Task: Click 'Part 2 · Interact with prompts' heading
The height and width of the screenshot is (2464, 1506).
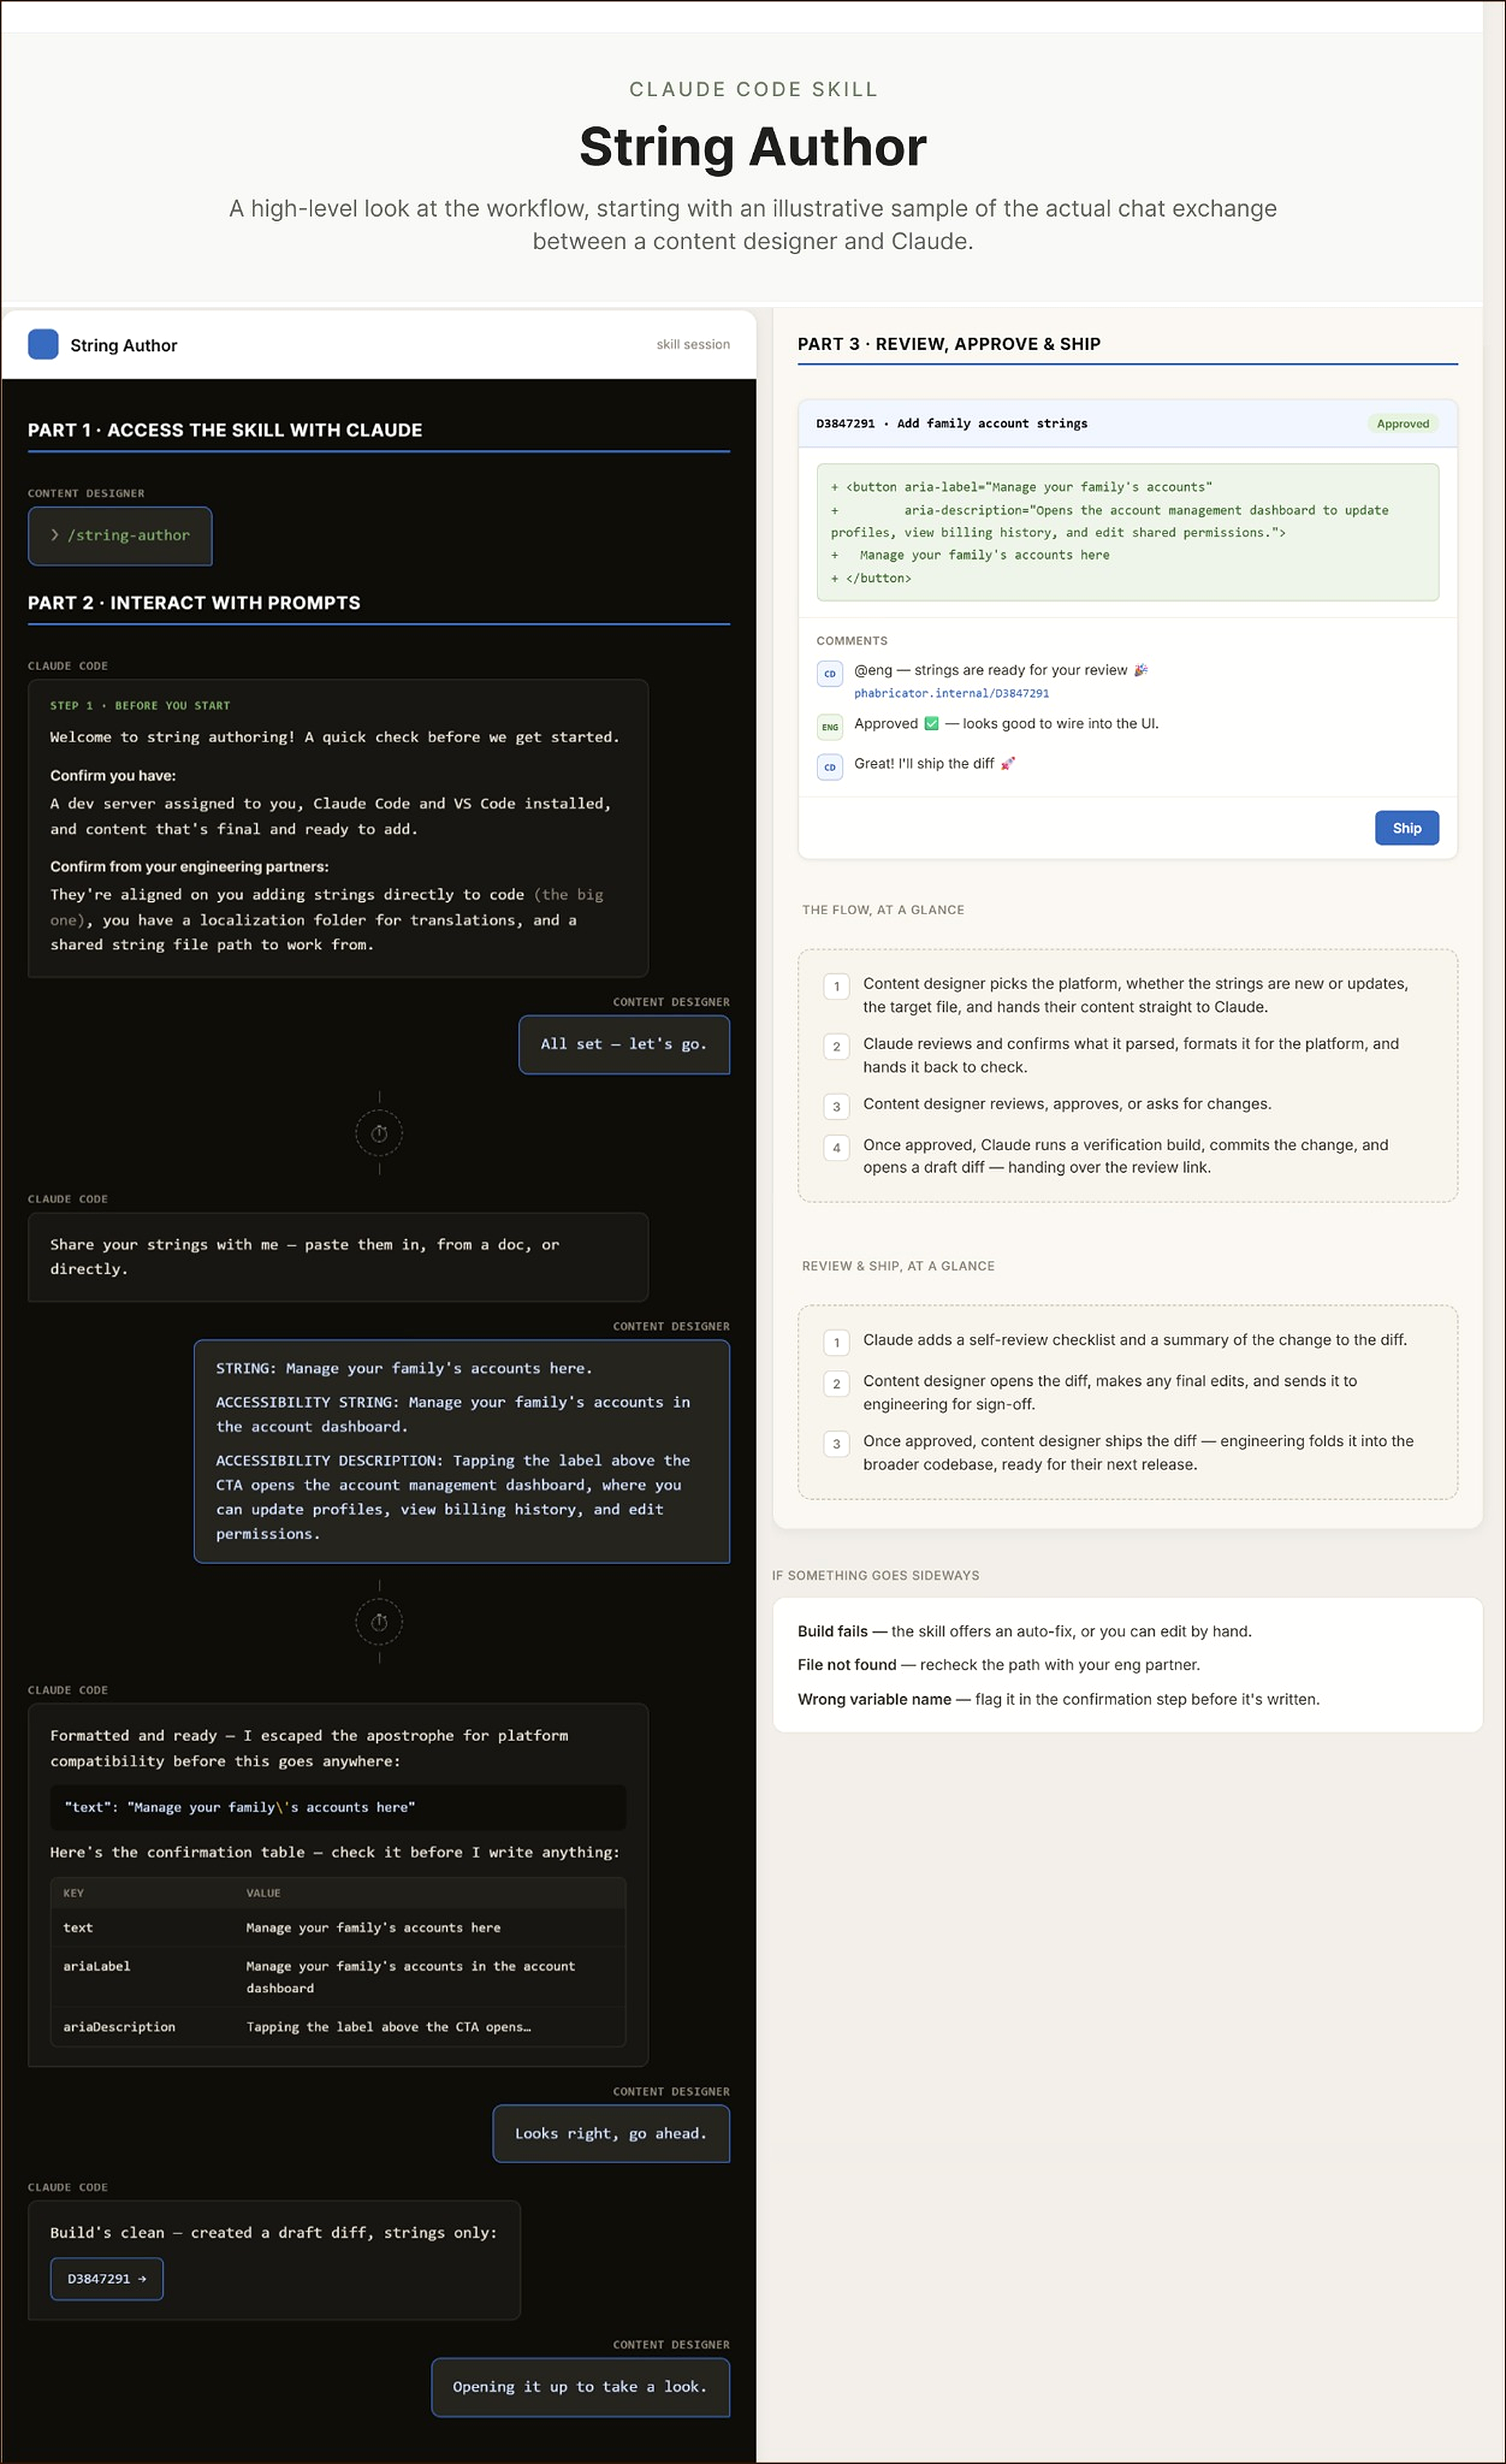Action: click(x=194, y=603)
